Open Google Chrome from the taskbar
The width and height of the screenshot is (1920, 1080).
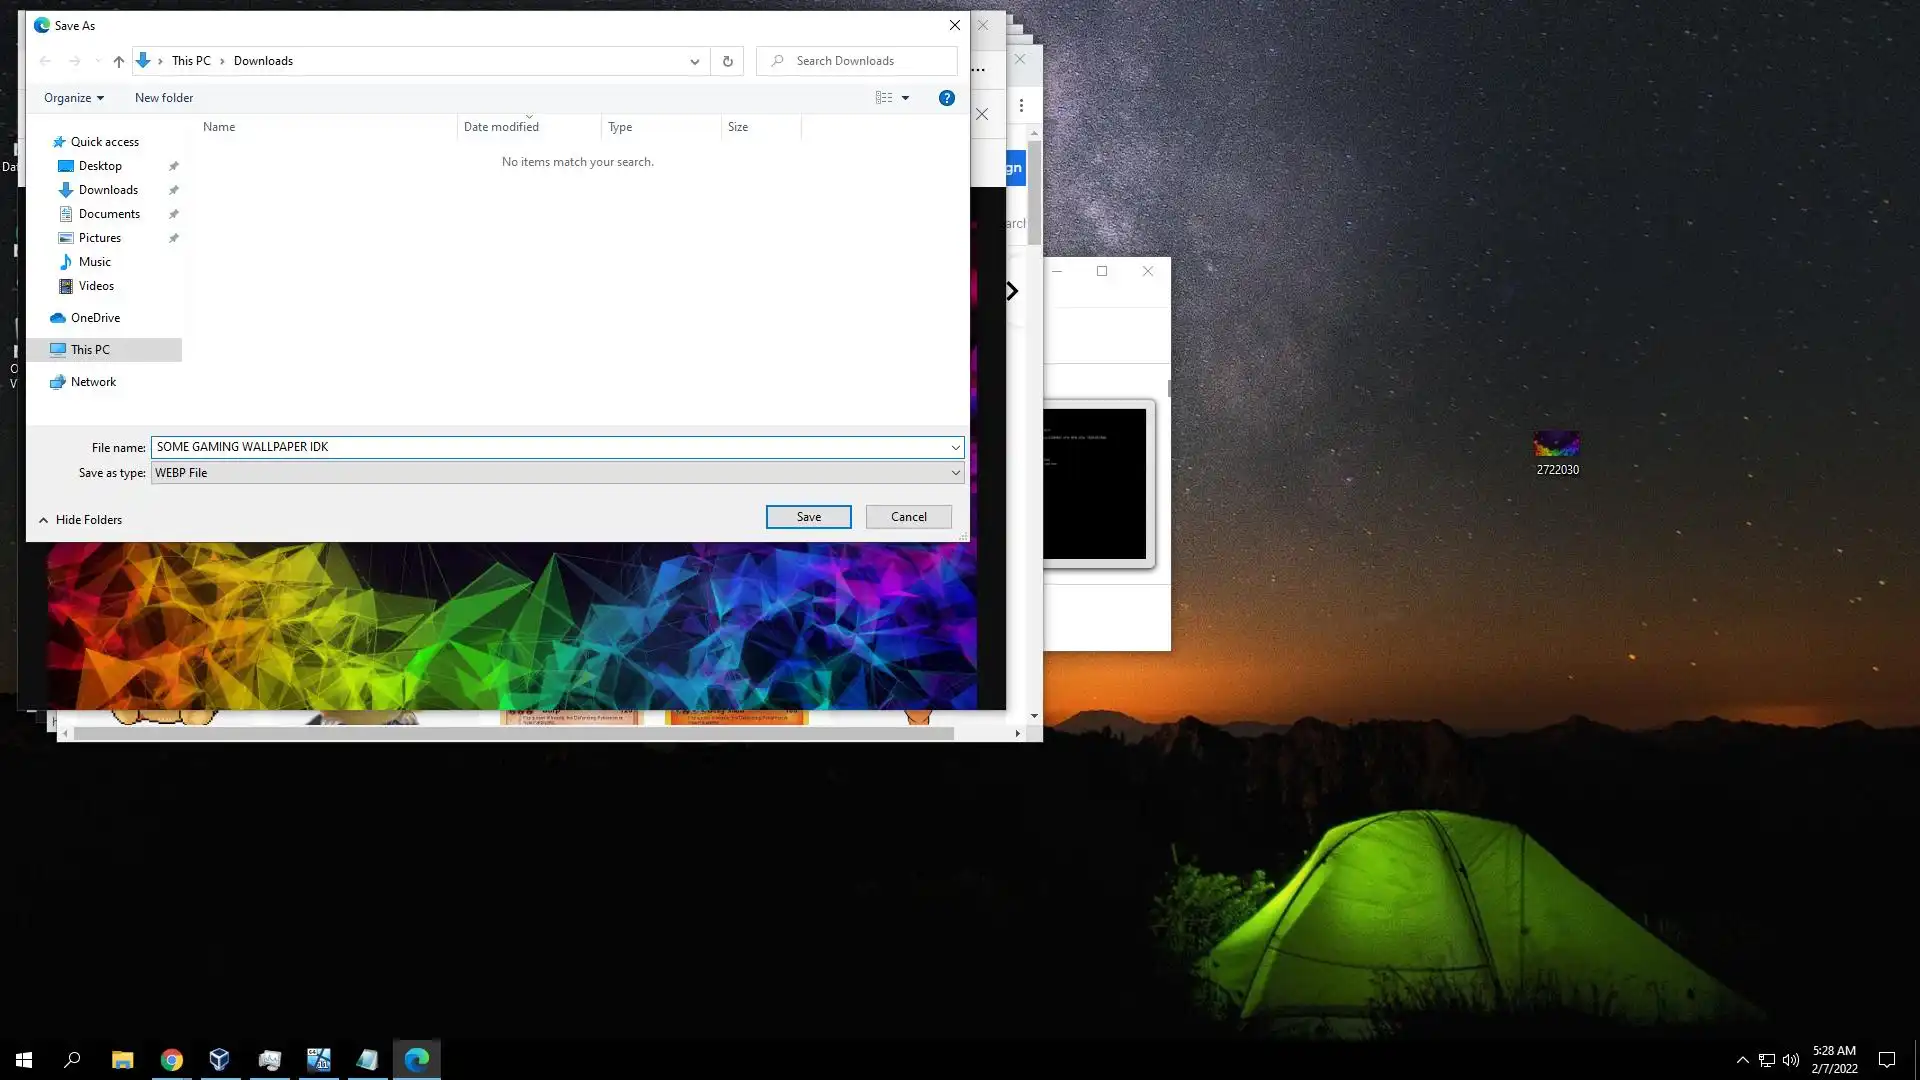[x=172, y=1059]
